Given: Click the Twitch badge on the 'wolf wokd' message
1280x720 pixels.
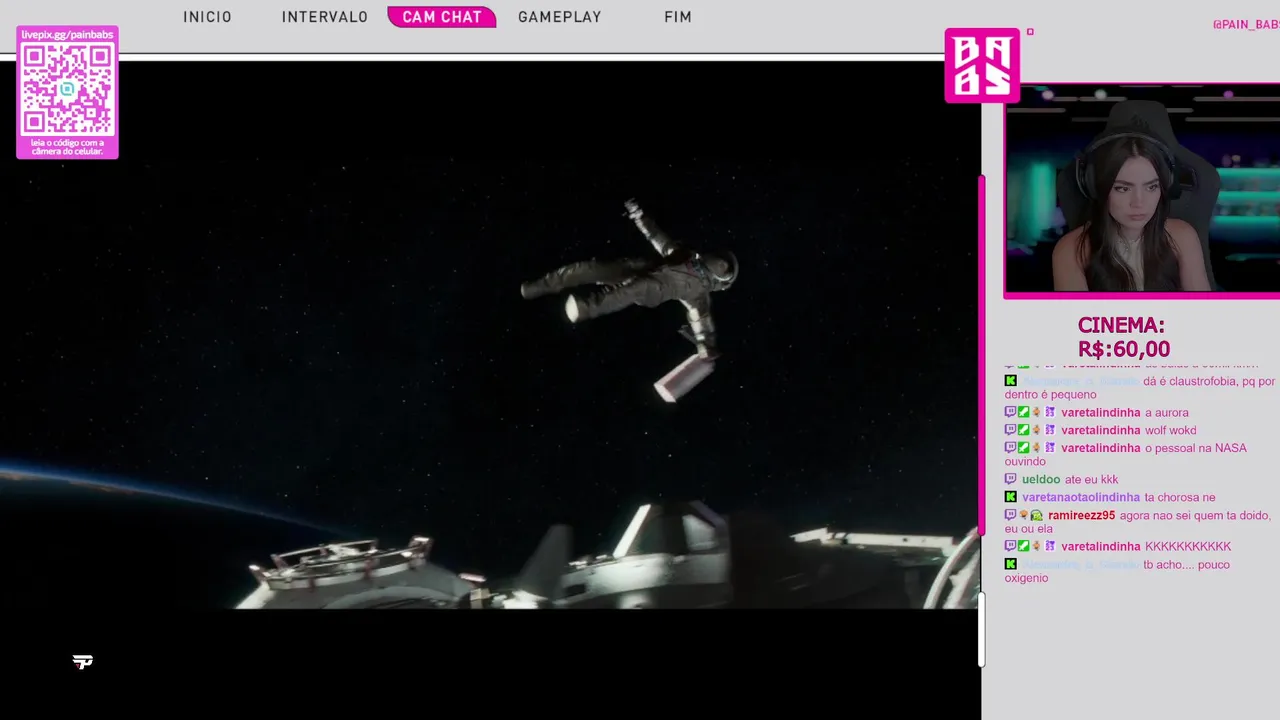Looking at the screenshot, I should (x=1010, y=430).
